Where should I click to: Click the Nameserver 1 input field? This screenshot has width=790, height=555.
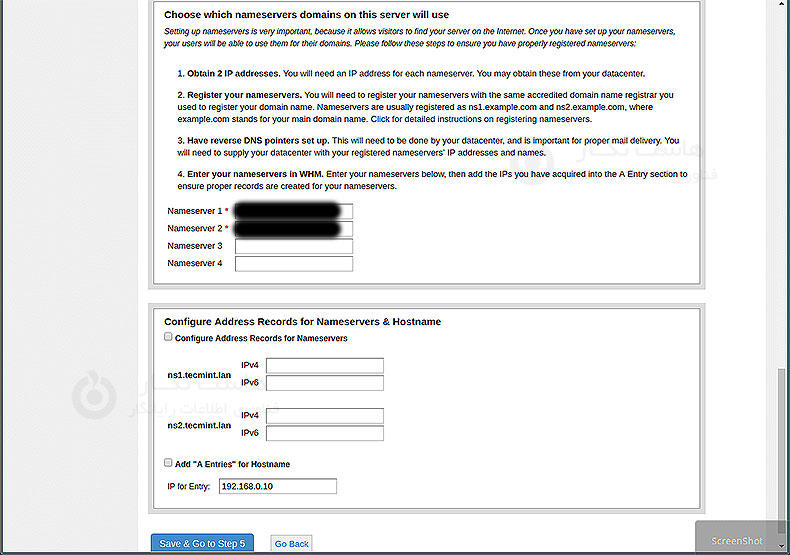tap(293, 211)
